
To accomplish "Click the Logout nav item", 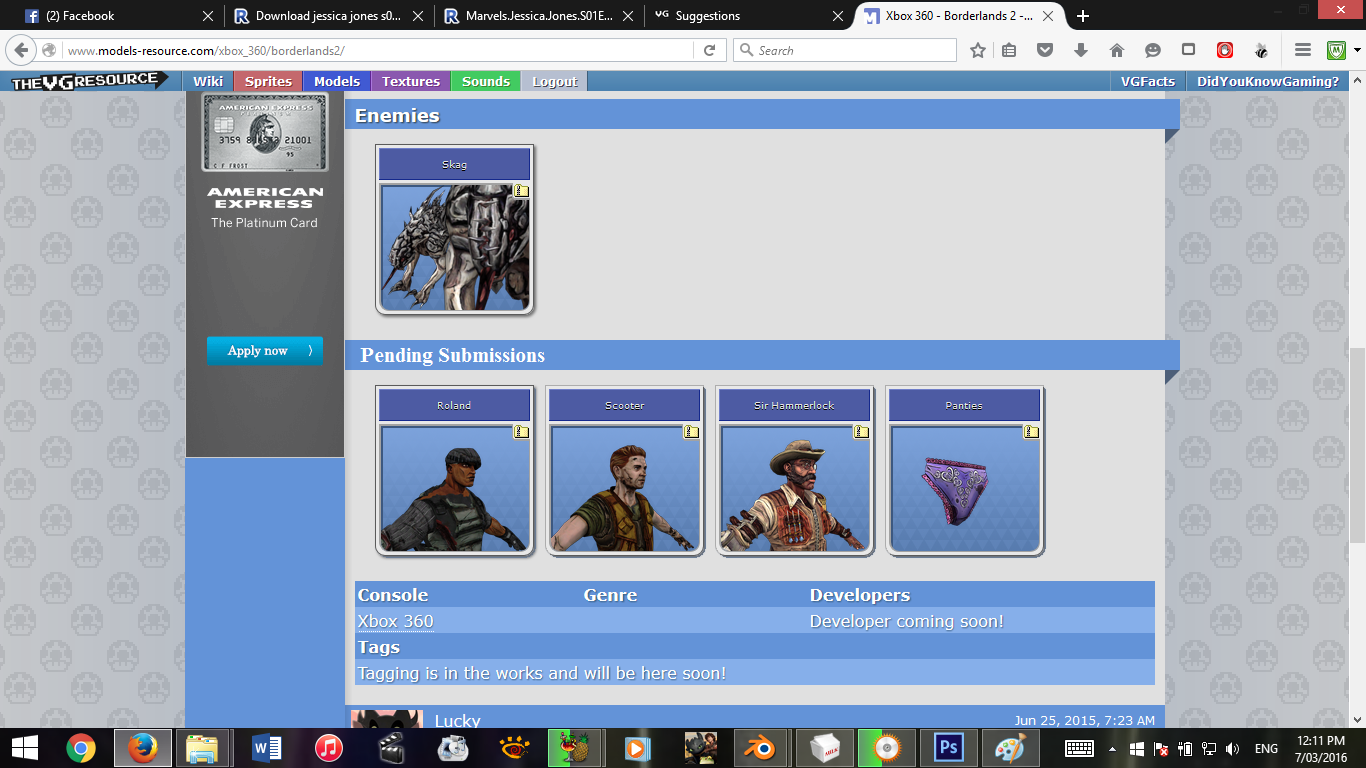I will pos(555,82).
